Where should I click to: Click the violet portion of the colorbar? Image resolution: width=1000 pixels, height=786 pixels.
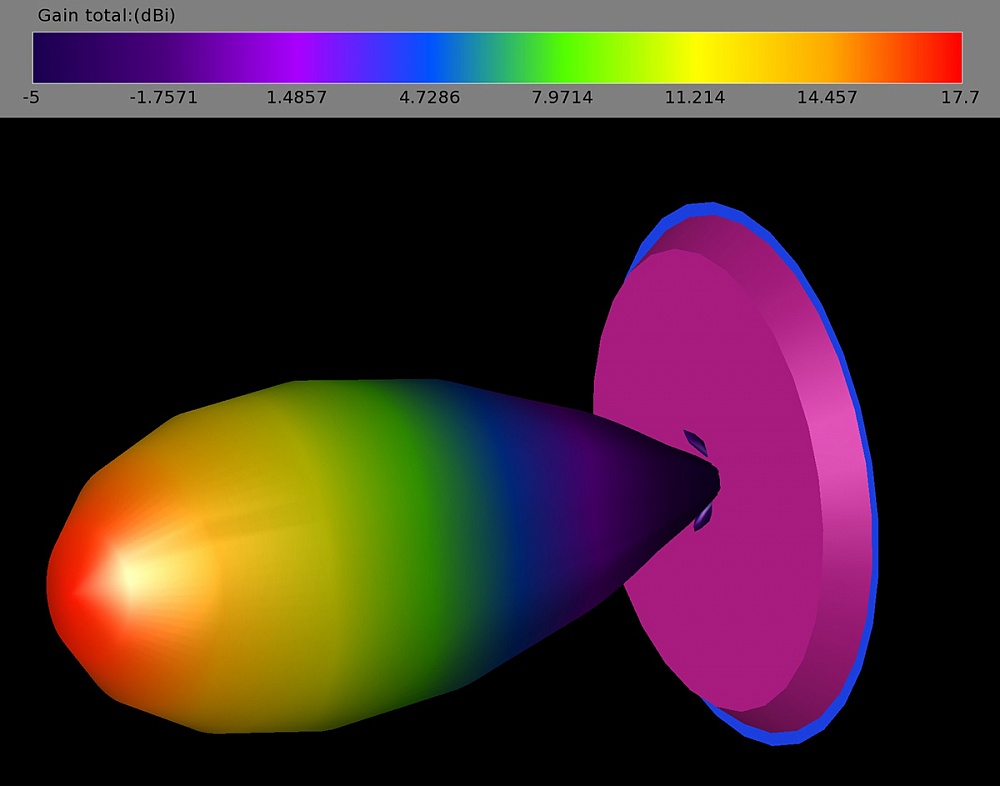click(x=300, y=57)
